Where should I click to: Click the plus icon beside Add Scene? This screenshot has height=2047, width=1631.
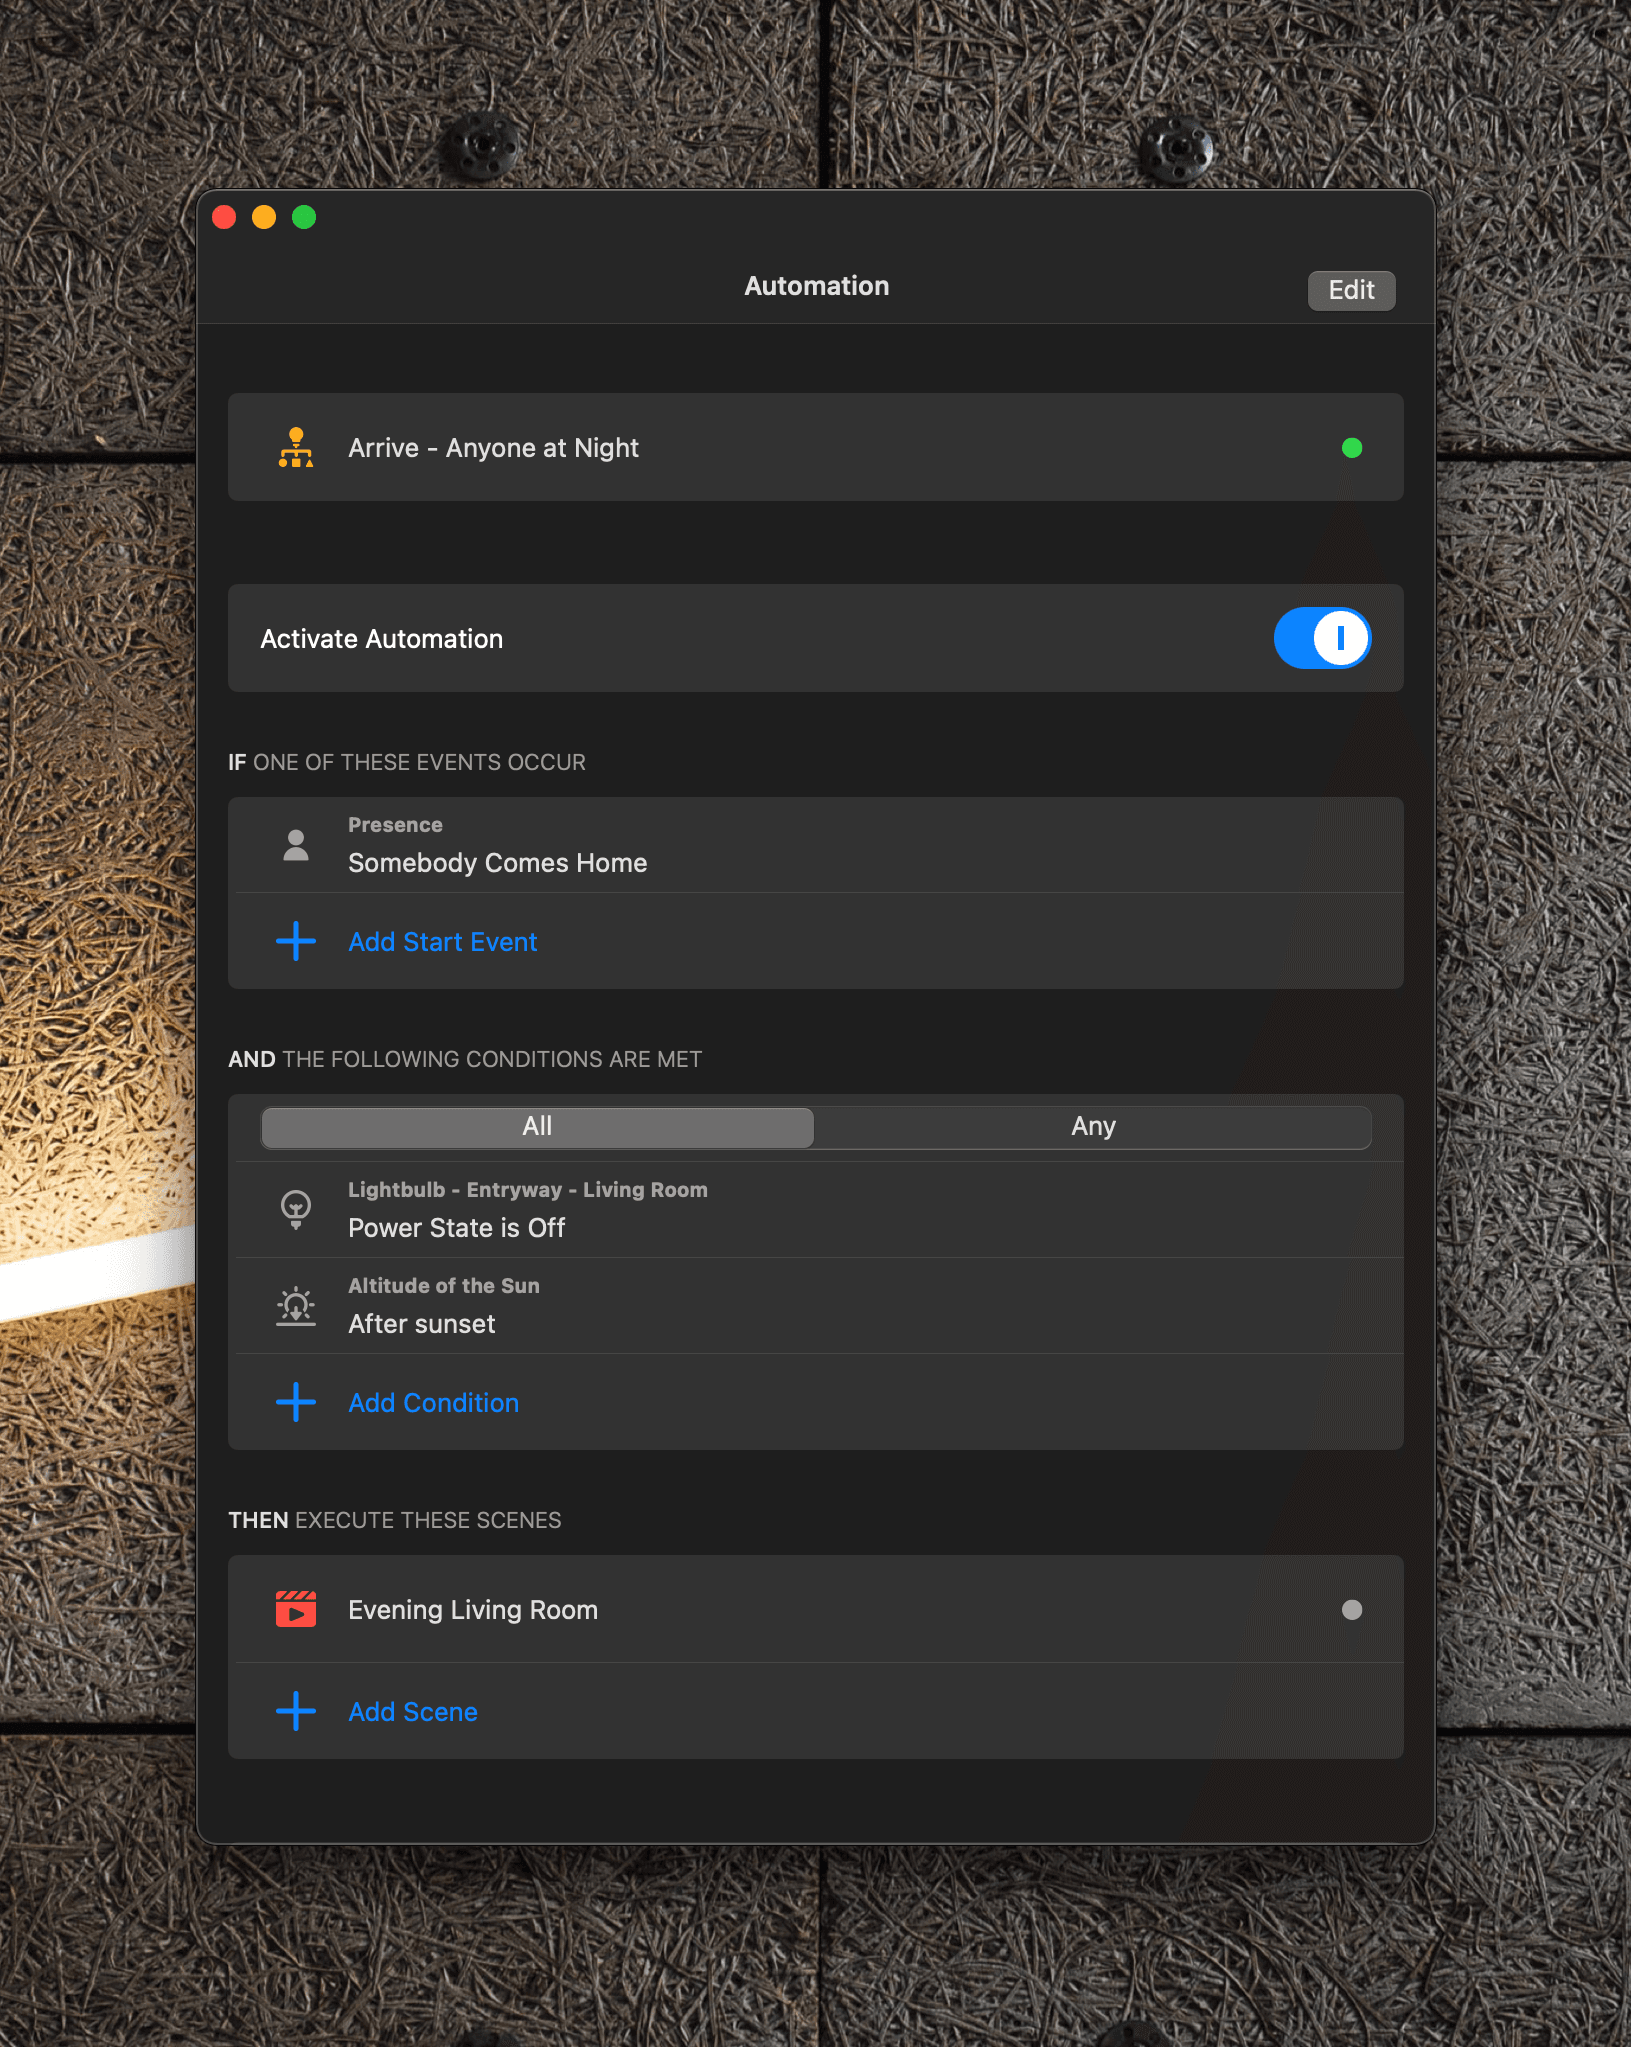[295, 1711]
